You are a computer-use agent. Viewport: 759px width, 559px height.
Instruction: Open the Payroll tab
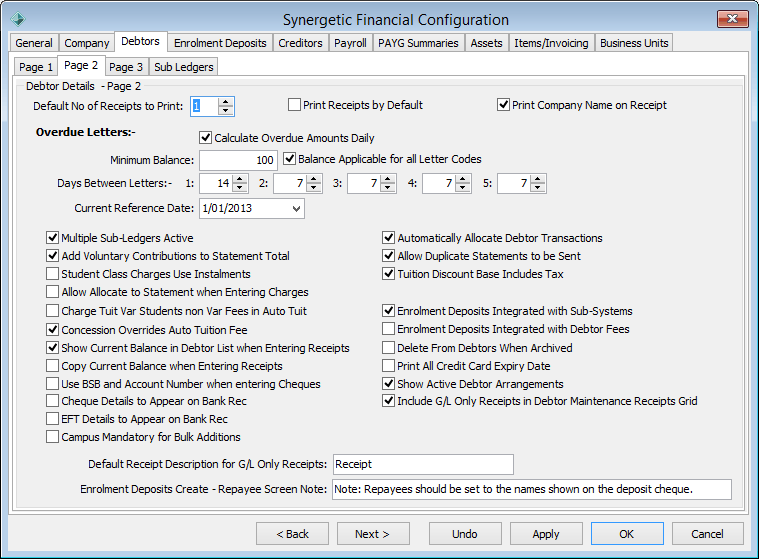click(350, 43)
